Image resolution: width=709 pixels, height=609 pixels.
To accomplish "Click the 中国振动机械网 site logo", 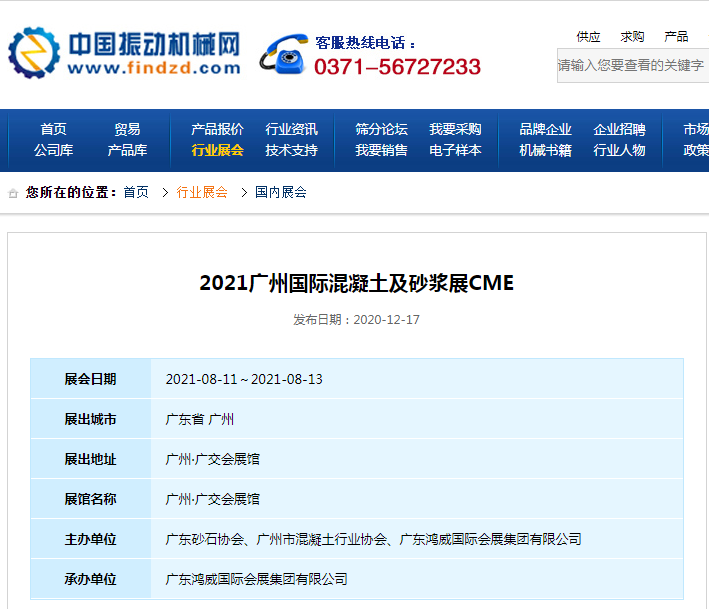I will point(124,53).
